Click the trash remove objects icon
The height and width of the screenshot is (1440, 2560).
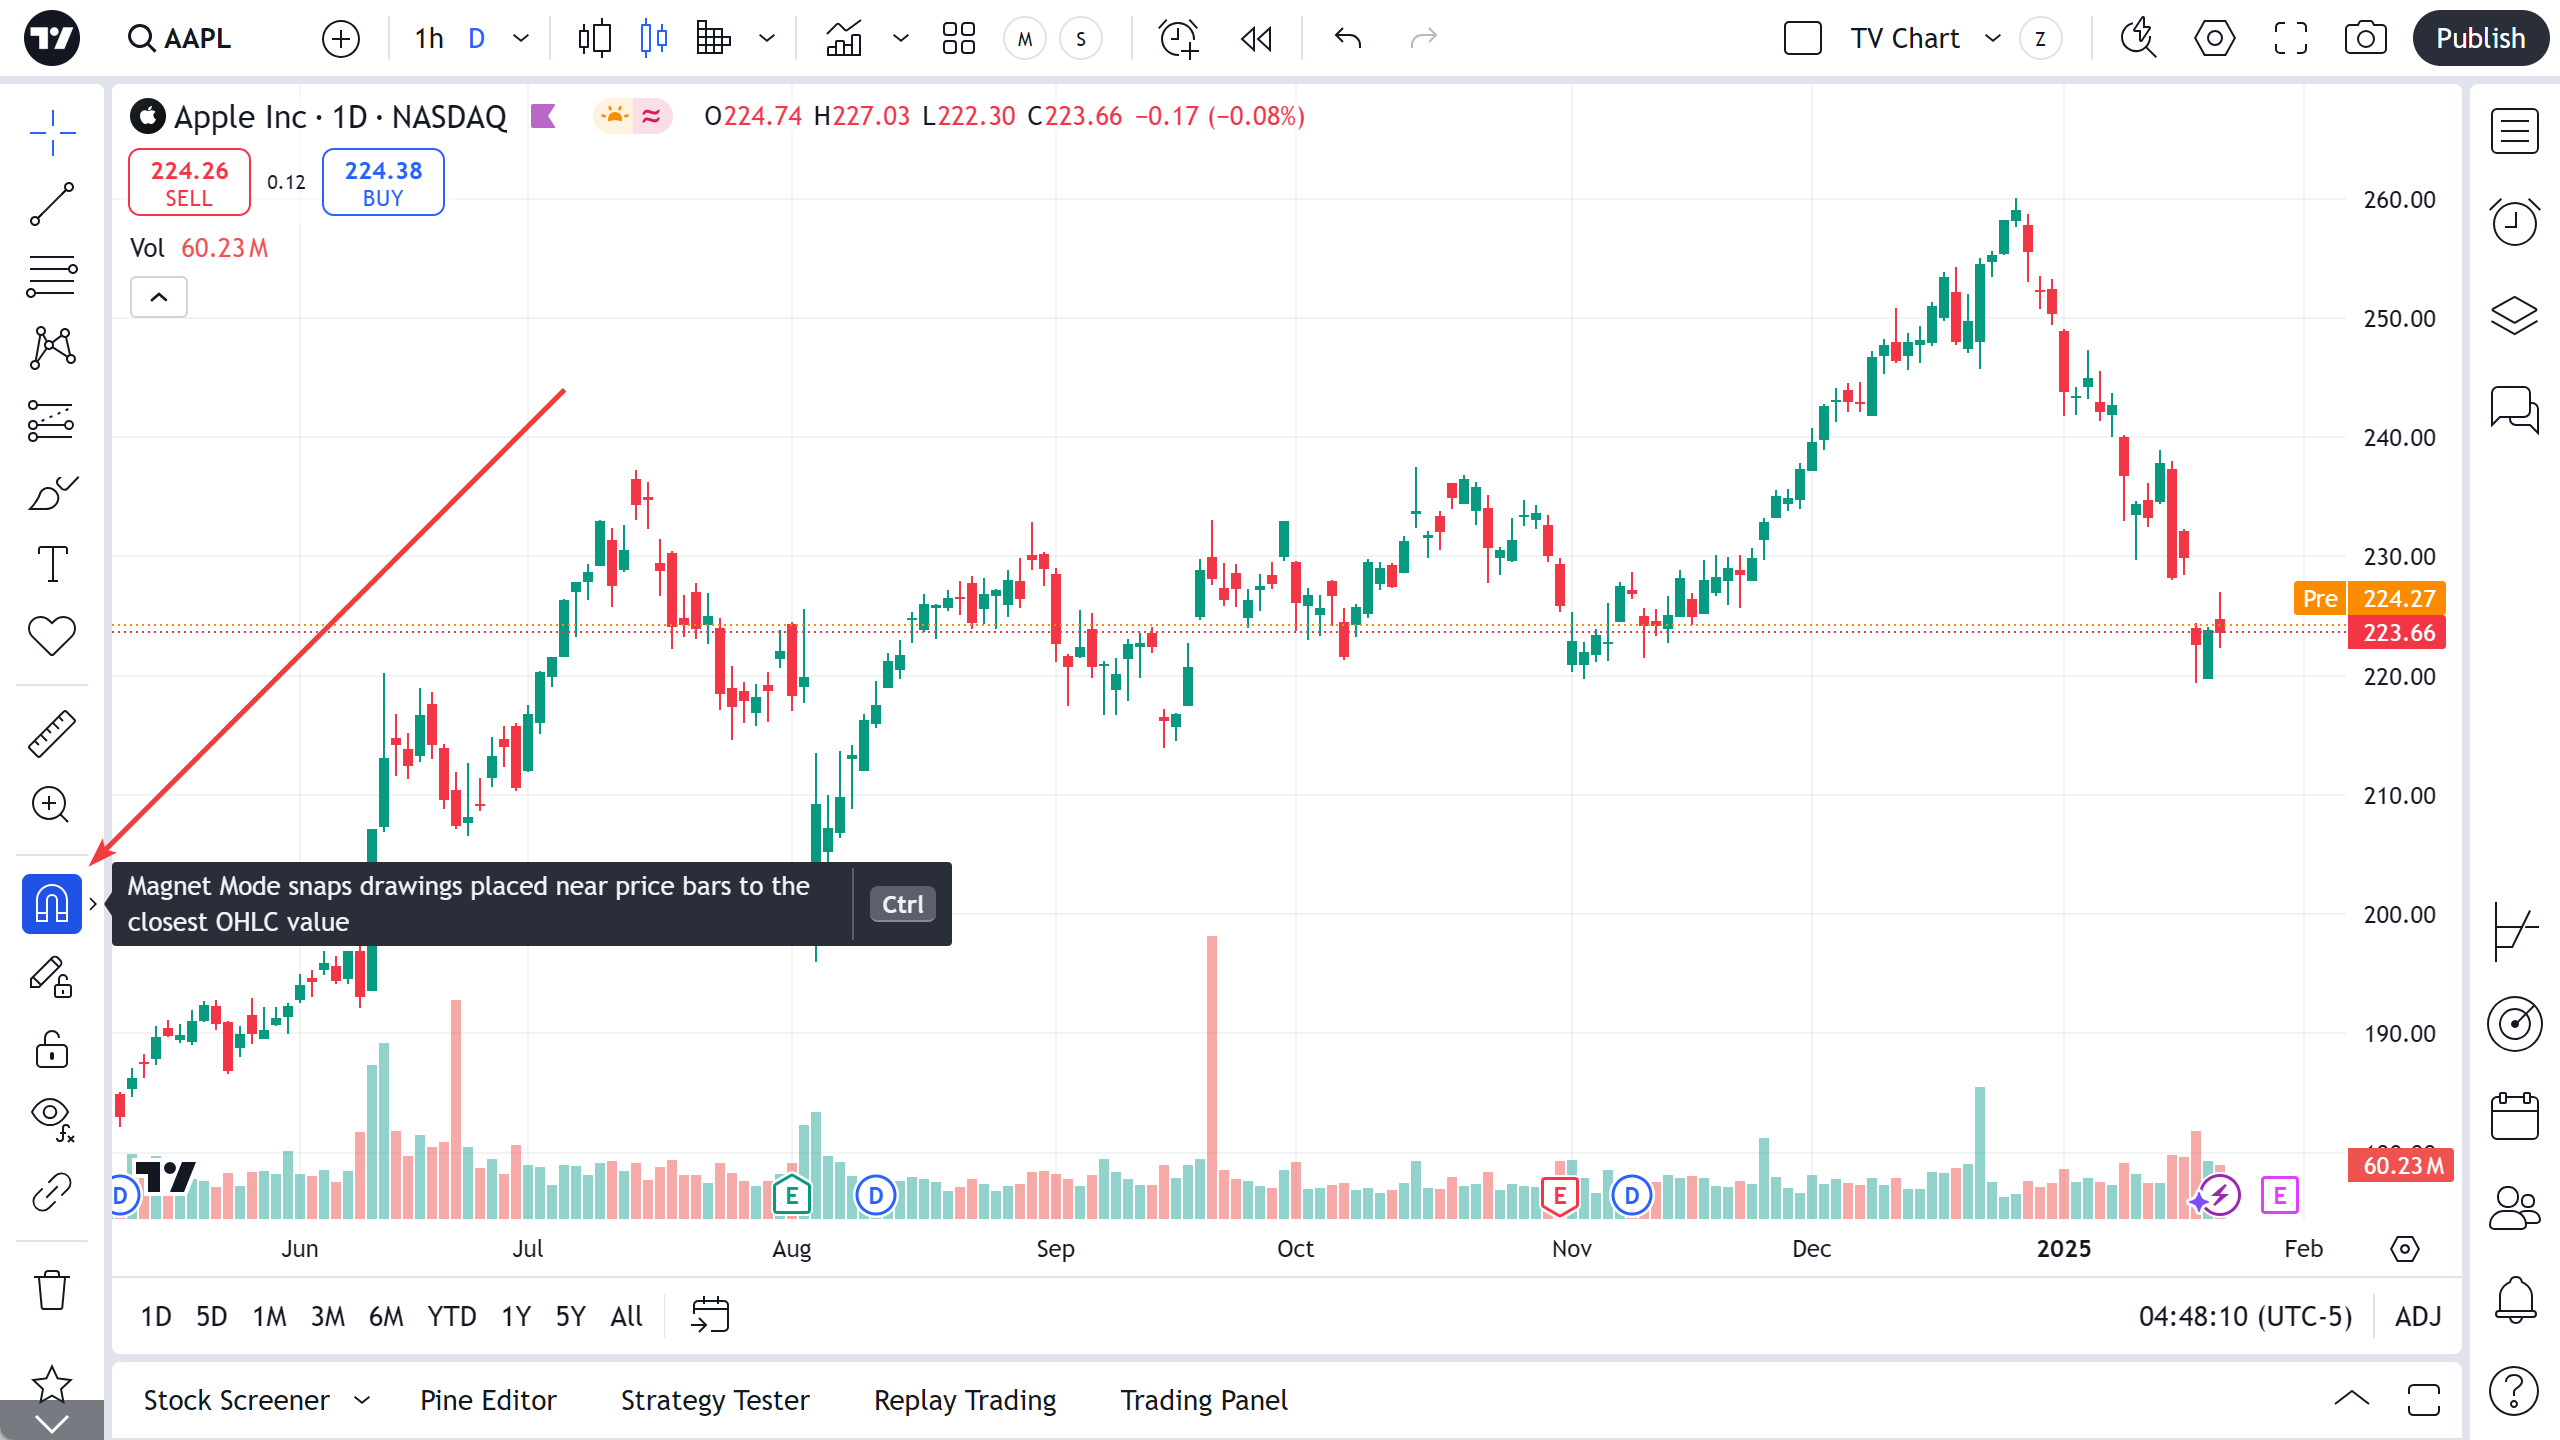tap(51, 1290)
